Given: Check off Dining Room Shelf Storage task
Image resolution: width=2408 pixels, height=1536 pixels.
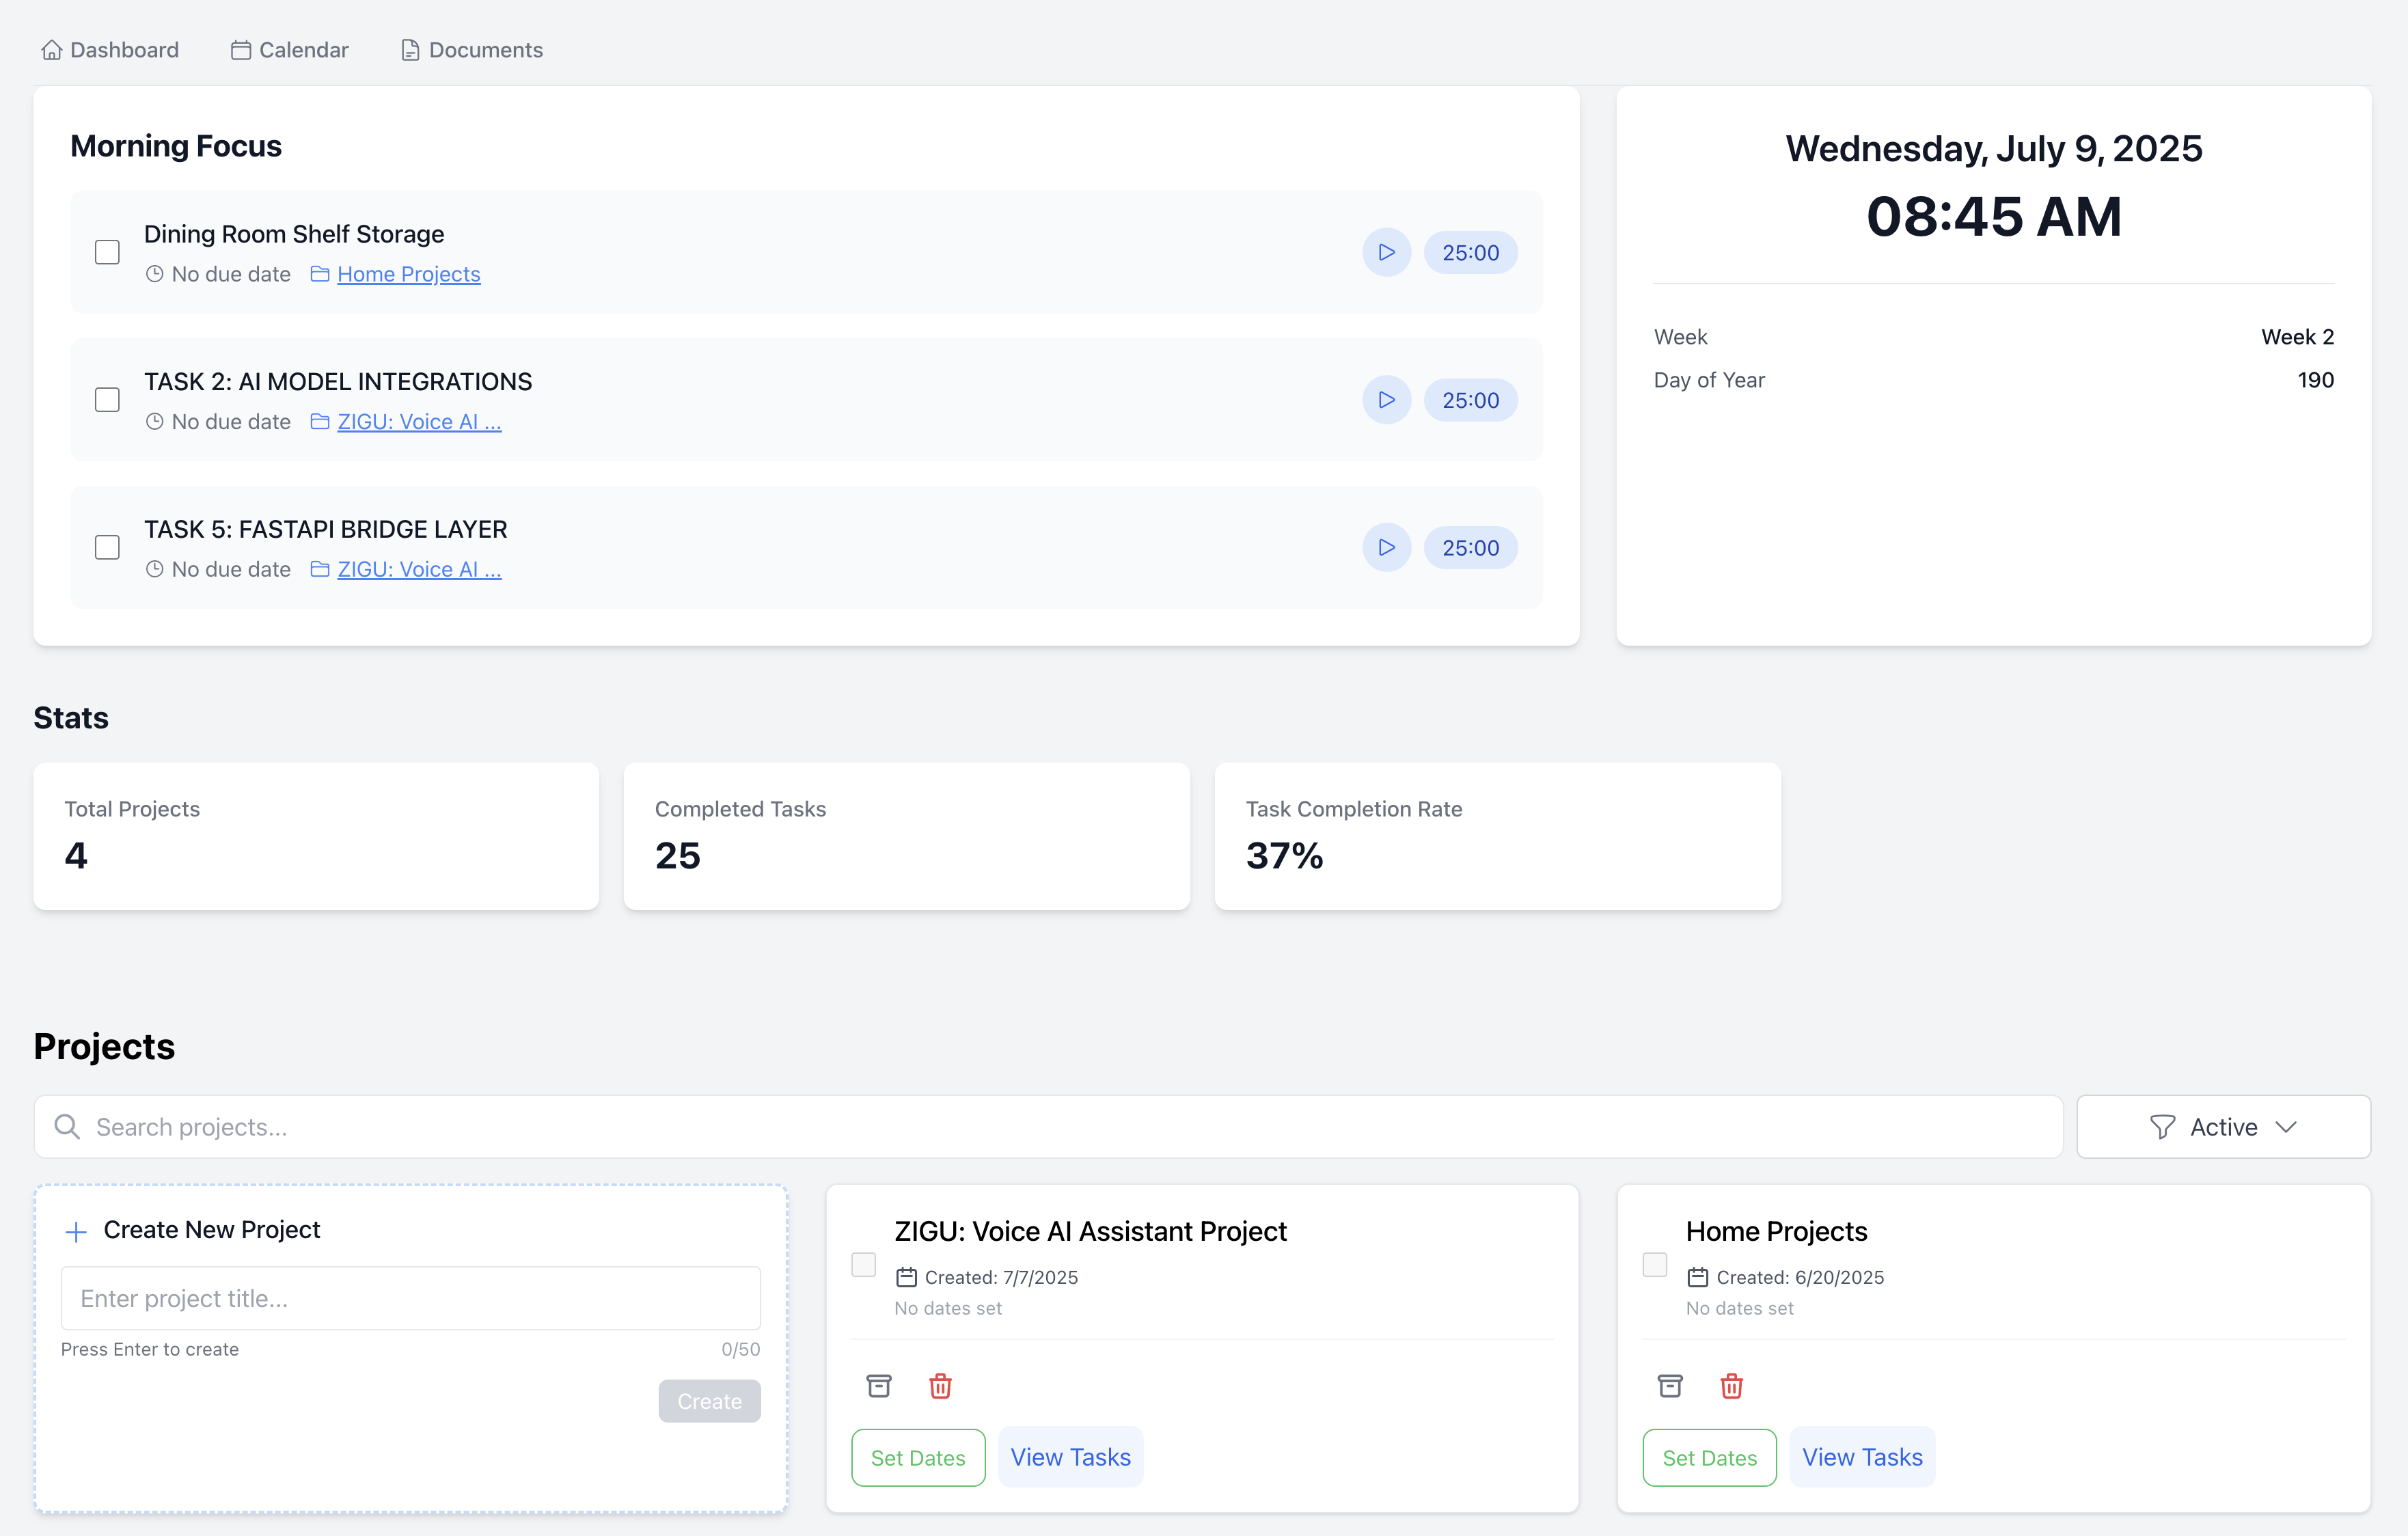Looking at the screenshot, I should point(107,252).
